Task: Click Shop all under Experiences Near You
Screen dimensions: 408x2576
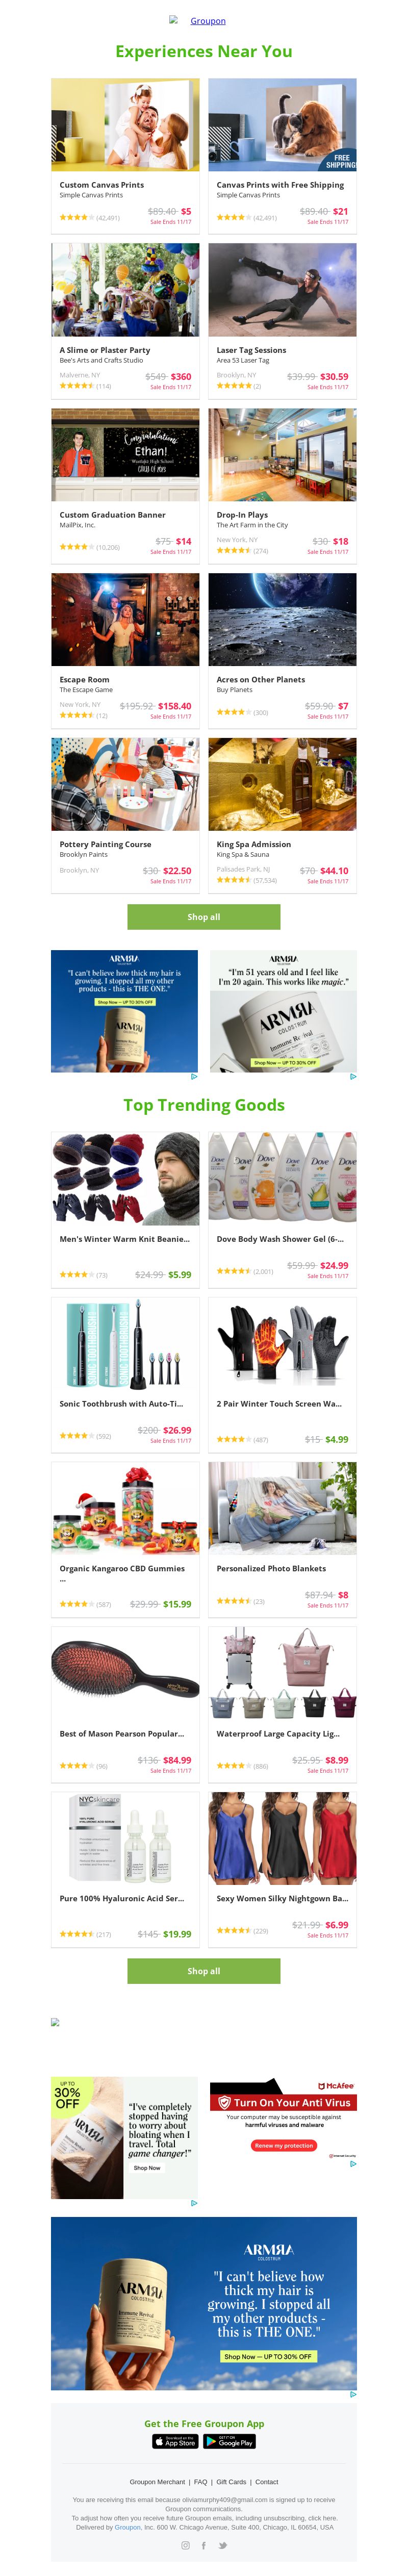Action: (204, 916)
